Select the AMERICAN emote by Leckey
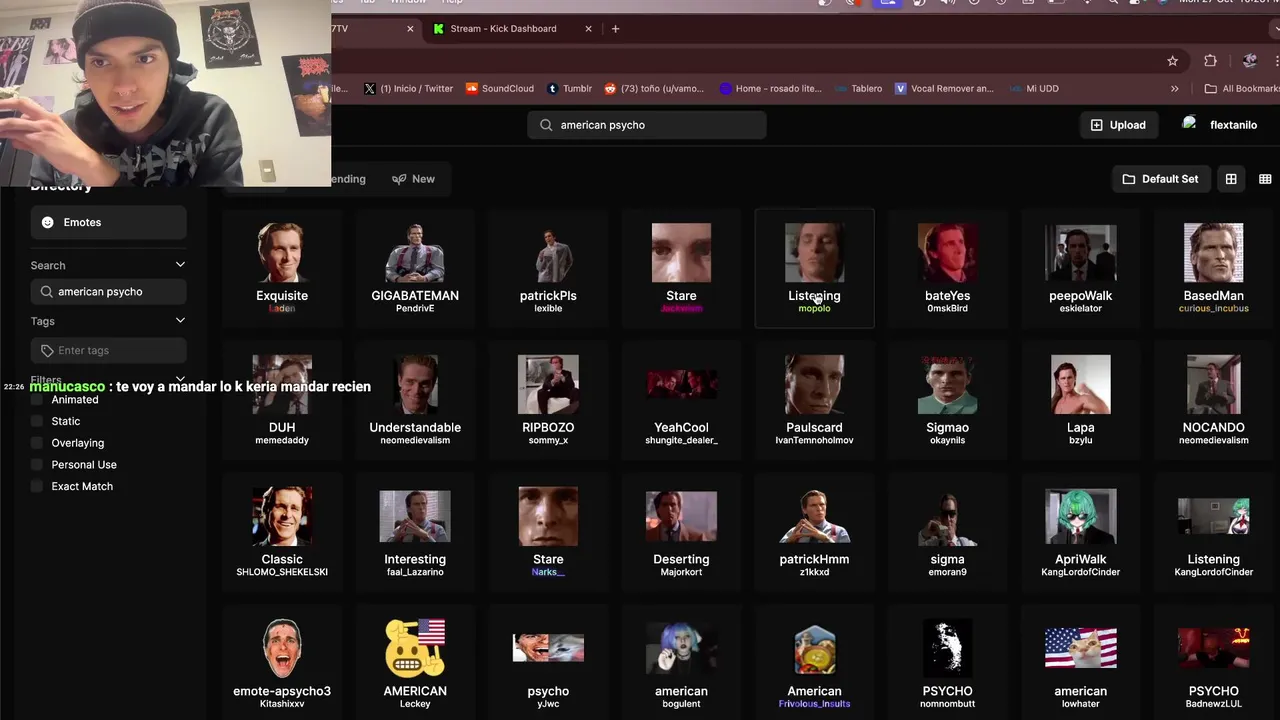Viewport: 1280px width, 720px height. [415, 663]
